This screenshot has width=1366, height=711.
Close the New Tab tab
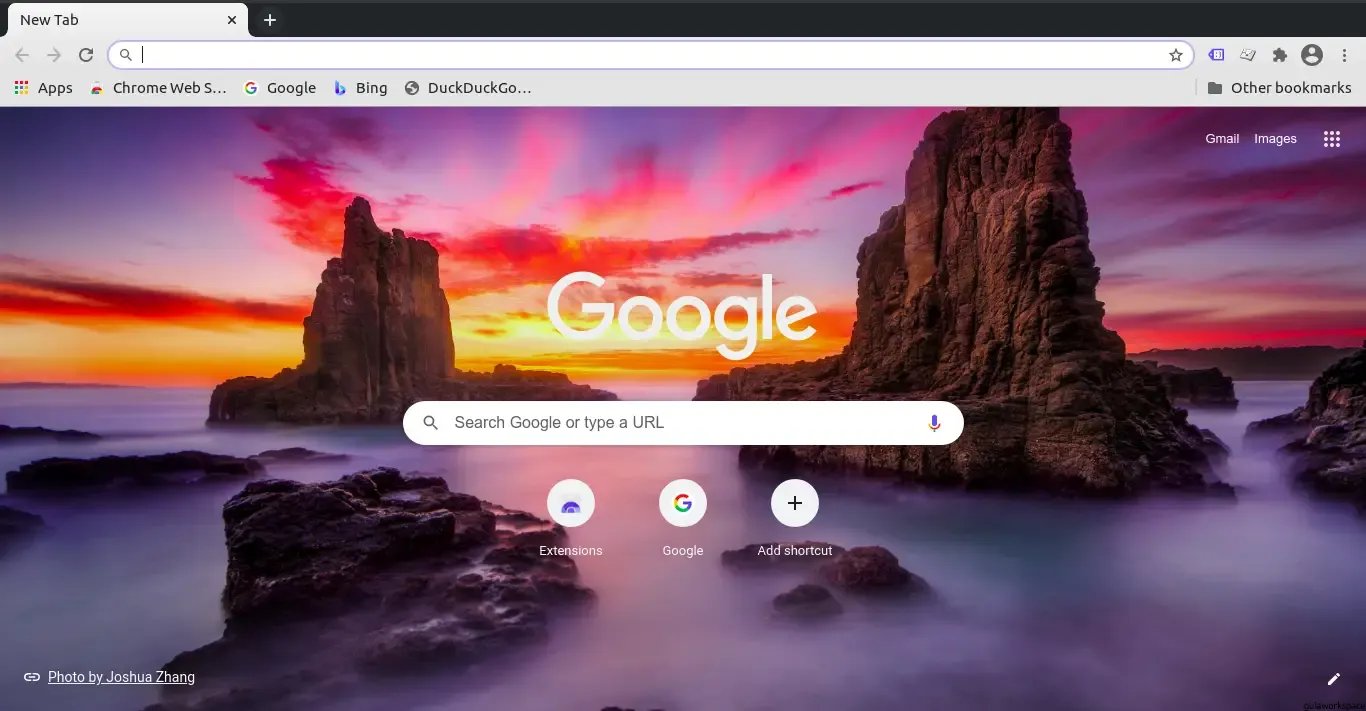tap(232, 20)
